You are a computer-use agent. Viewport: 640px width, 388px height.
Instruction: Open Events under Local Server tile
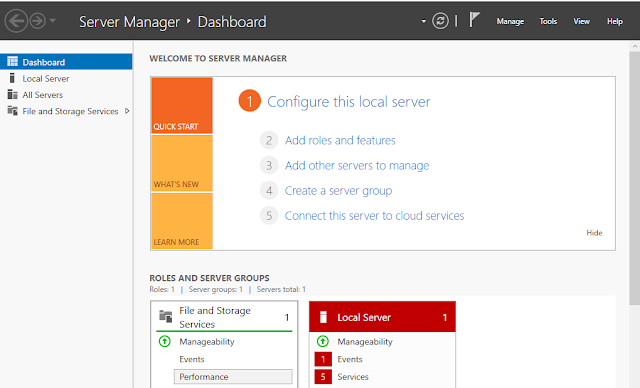click(350, 359)
